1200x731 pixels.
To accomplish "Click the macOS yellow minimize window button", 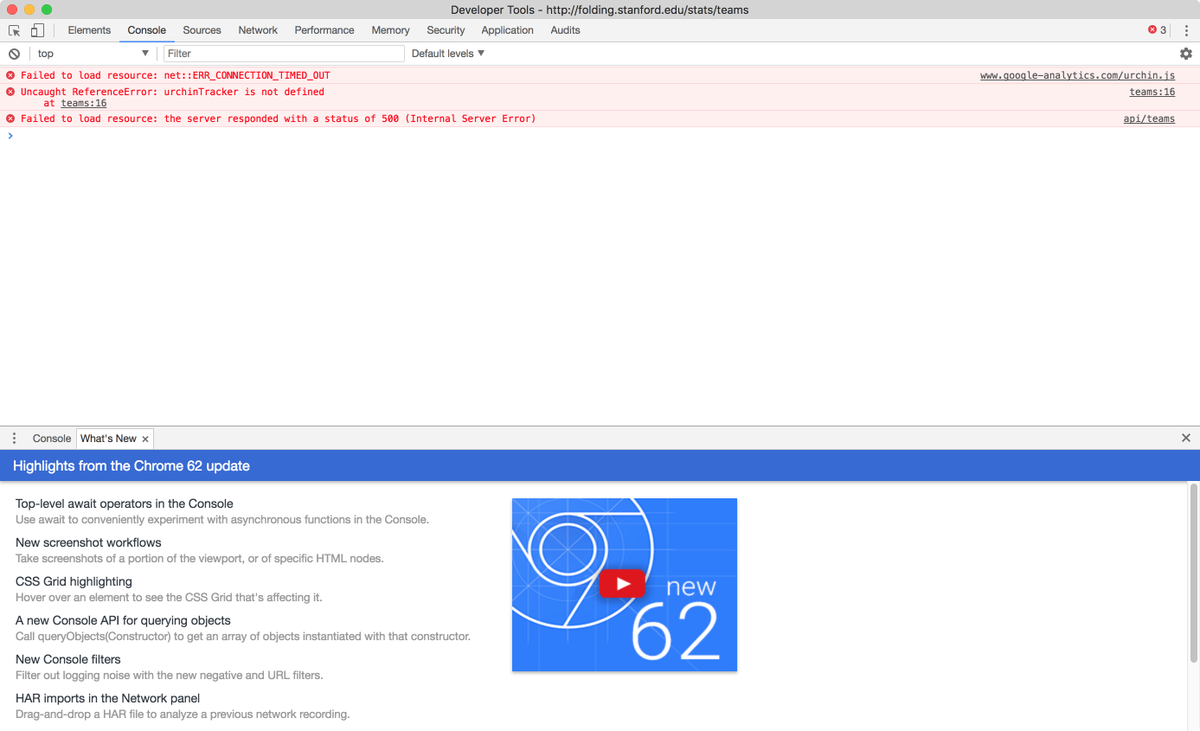I will click(28, 9).
